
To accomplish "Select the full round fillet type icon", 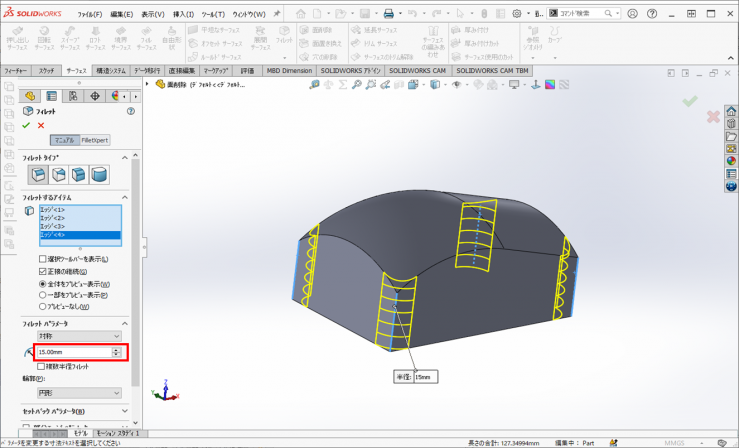I will click(x=99, y=175).
